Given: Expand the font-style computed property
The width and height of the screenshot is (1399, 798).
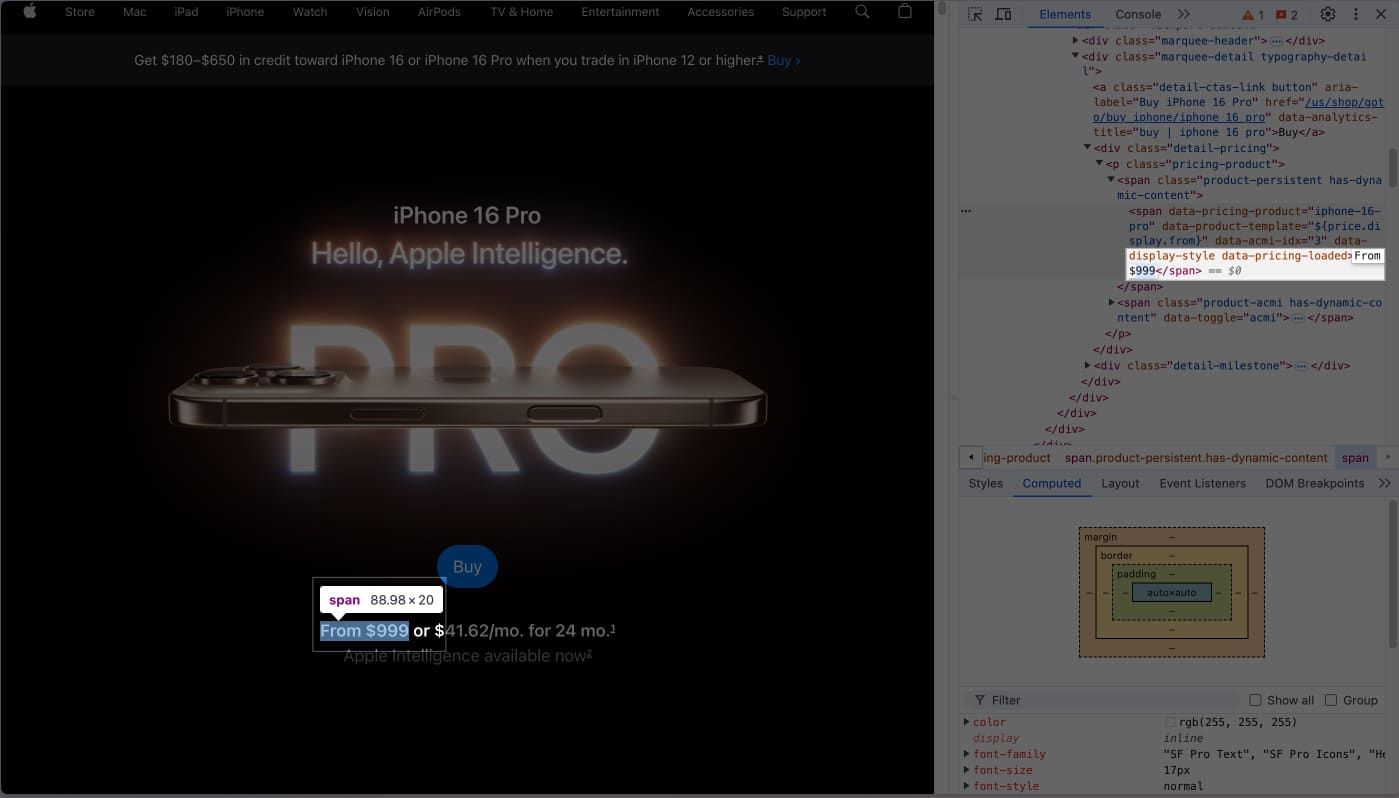Looking at the screenshot, I should 966,786.
